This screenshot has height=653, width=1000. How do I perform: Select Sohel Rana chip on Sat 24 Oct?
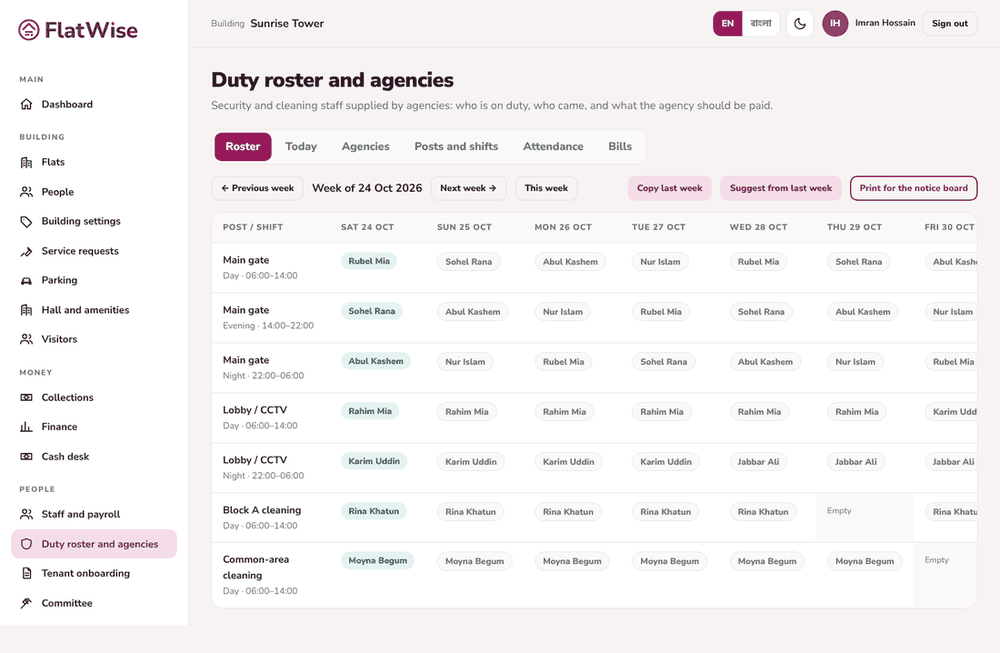[x=372, y=311]
